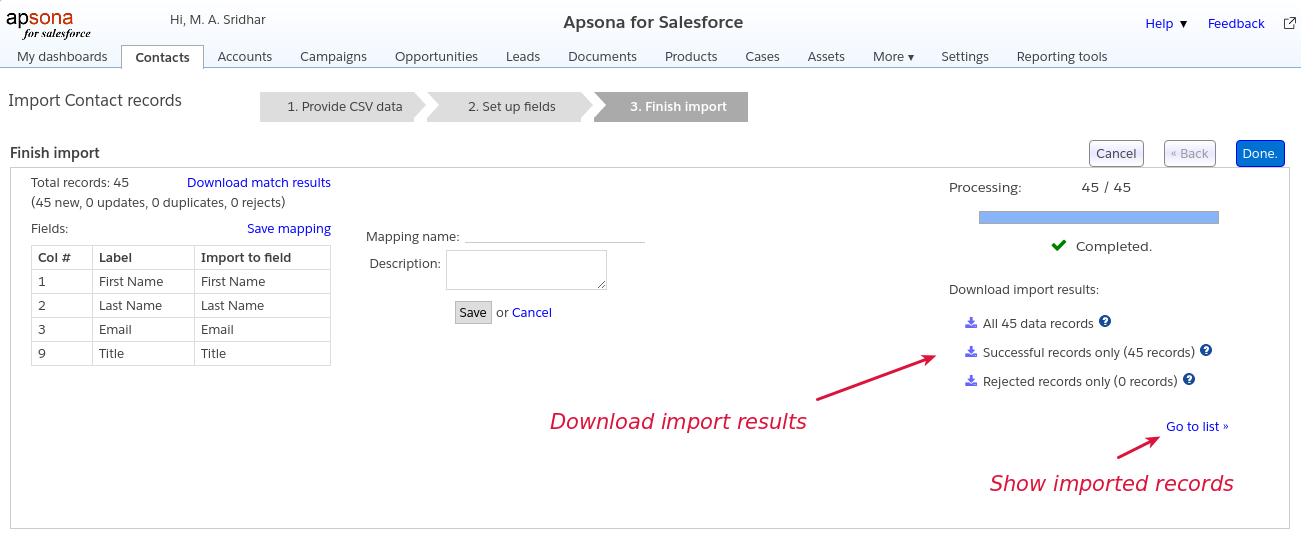Click the Save button under Description
Image resolution: width=1301 pixels, height=547 pixels.
(x=473, y=312)
